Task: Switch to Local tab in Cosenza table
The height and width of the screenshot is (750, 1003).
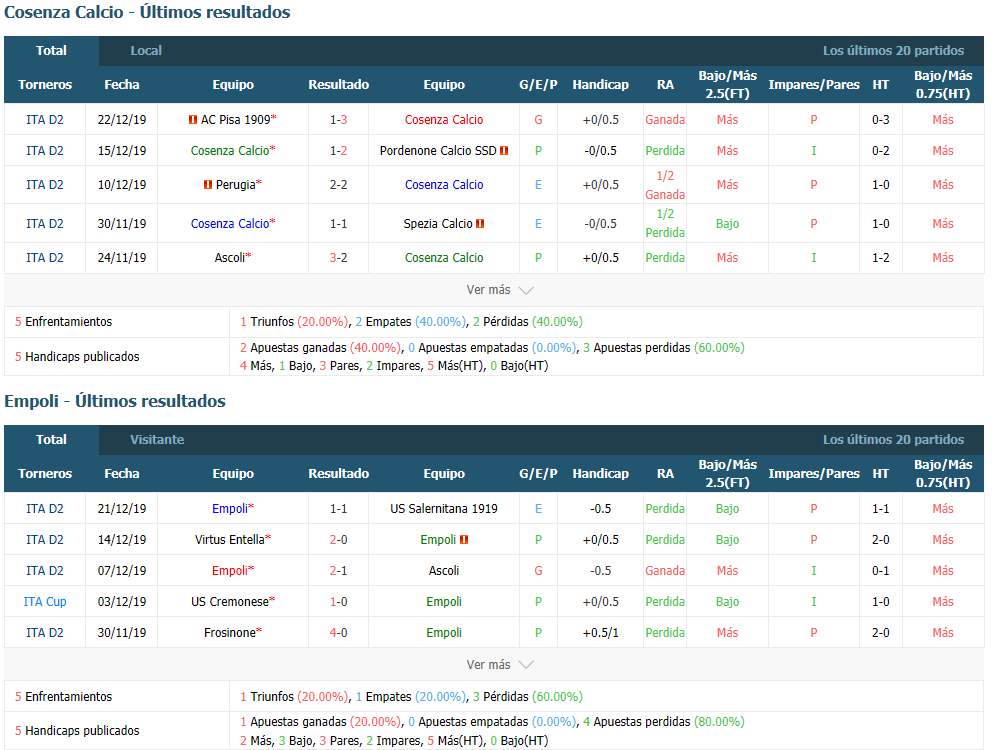Action: pyautogui.click(x=146, y=51)
